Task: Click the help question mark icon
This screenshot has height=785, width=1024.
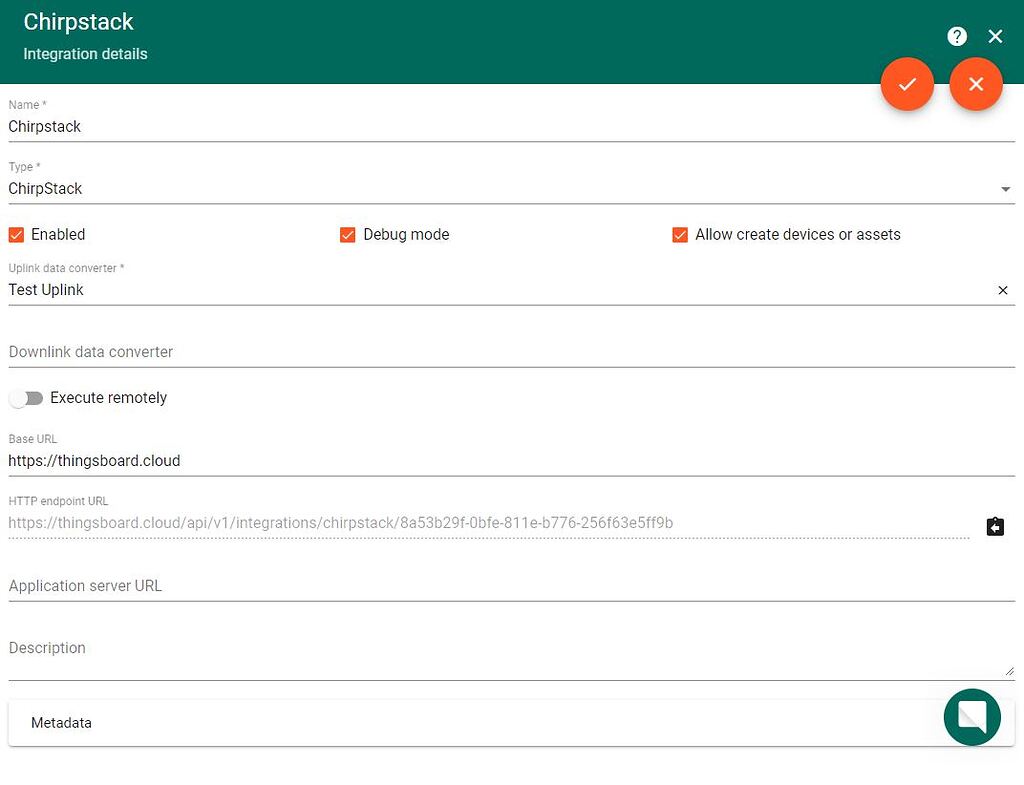Action: (957, 36)
